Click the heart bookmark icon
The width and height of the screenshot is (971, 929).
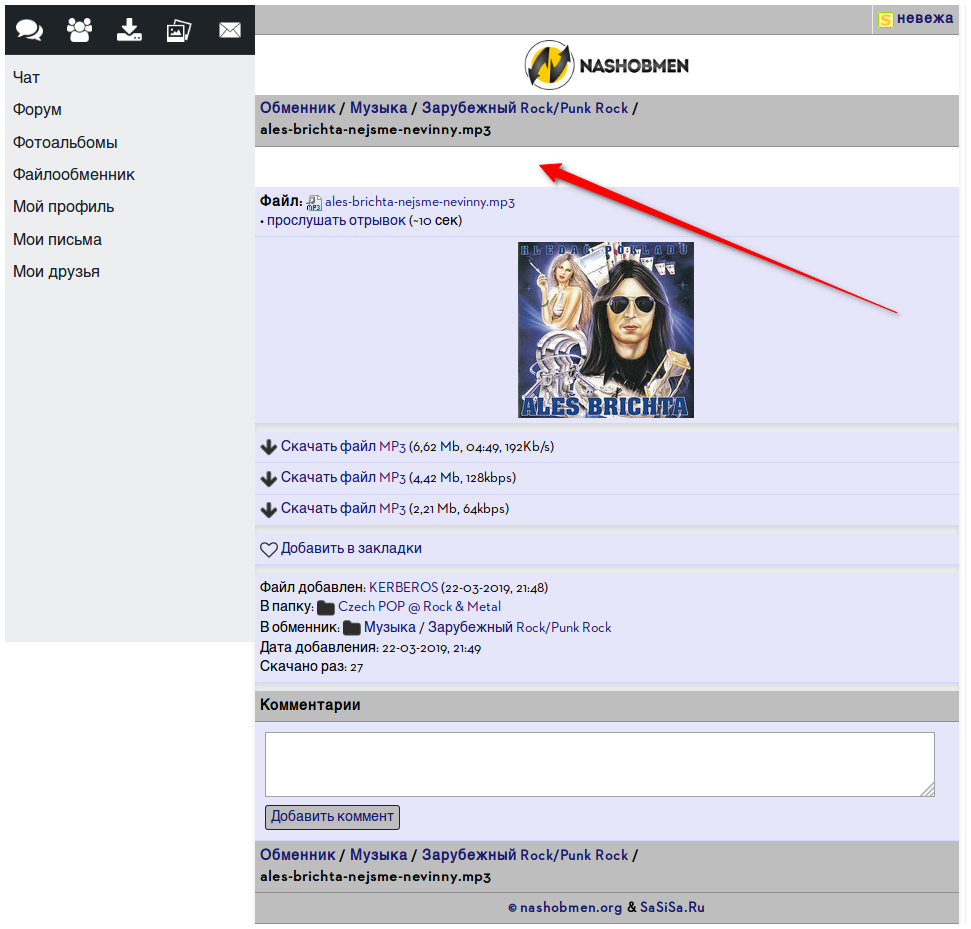(x=269, y=549)
